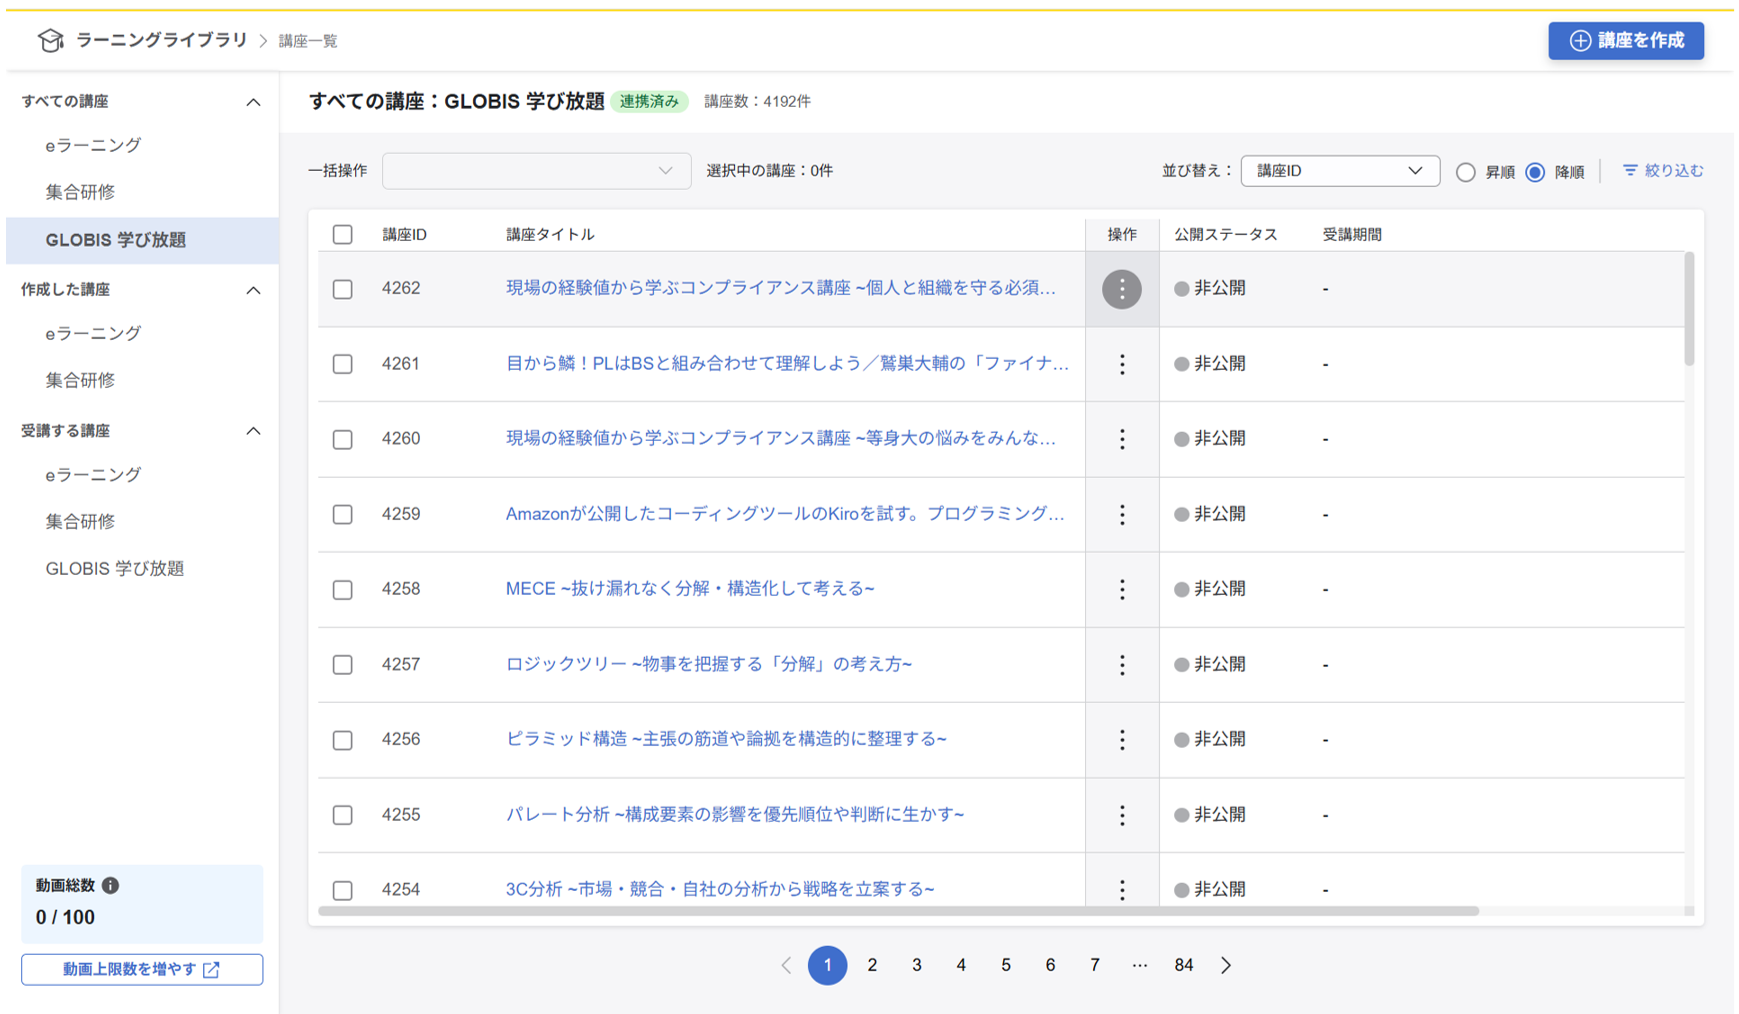This screenshot has height=1014, width=1739.
Task: Click the graduation cap logo icon
Action: pyautogui.click(x=51, y=40)
